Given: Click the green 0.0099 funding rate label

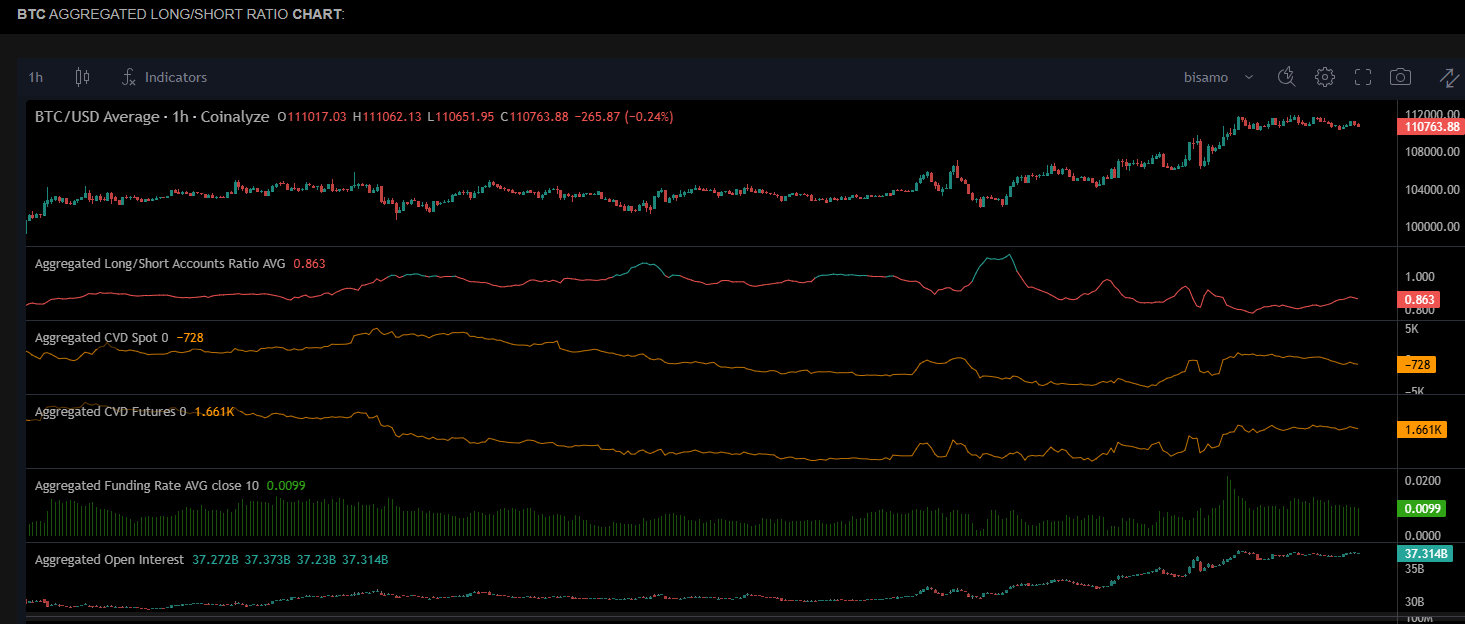Looking at the screenshot, I should (x=1422, y=508).
